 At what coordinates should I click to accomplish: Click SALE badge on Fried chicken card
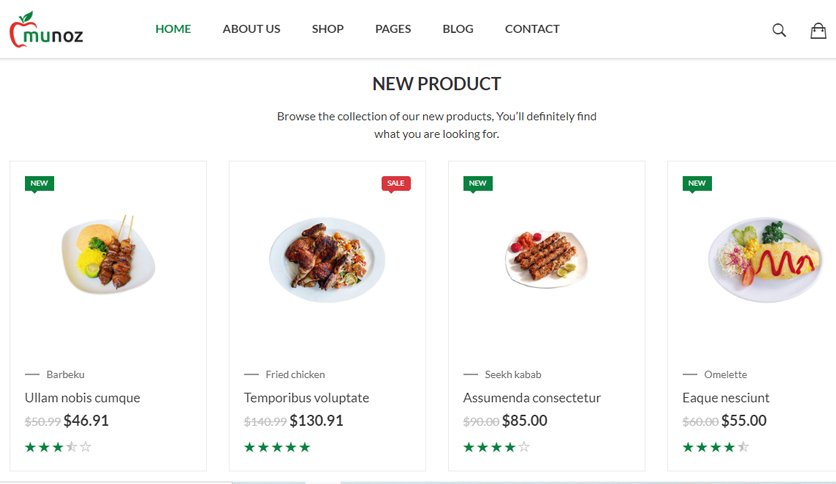pyautogui.click(x=396, y=183)
